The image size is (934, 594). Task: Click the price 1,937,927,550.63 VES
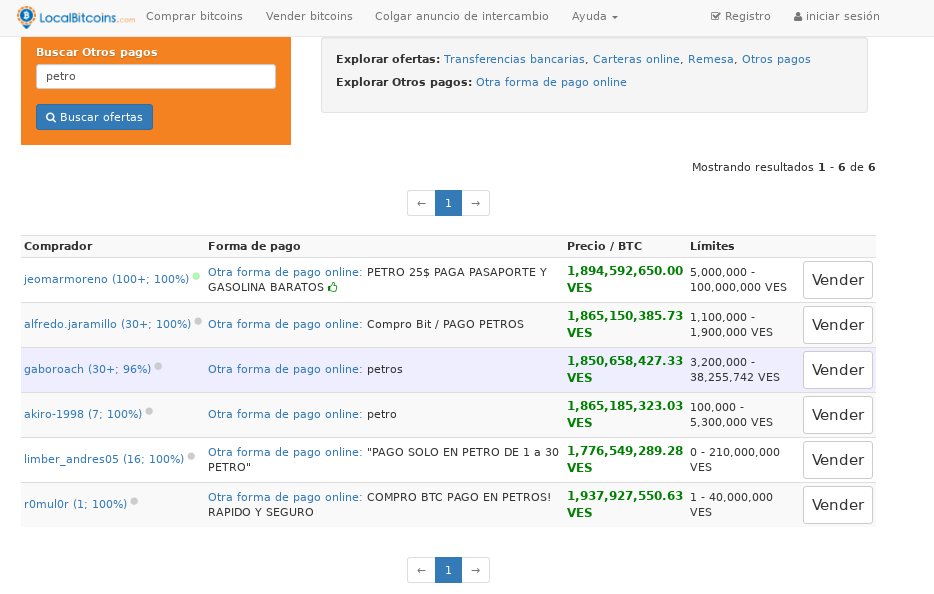(625, 504)
